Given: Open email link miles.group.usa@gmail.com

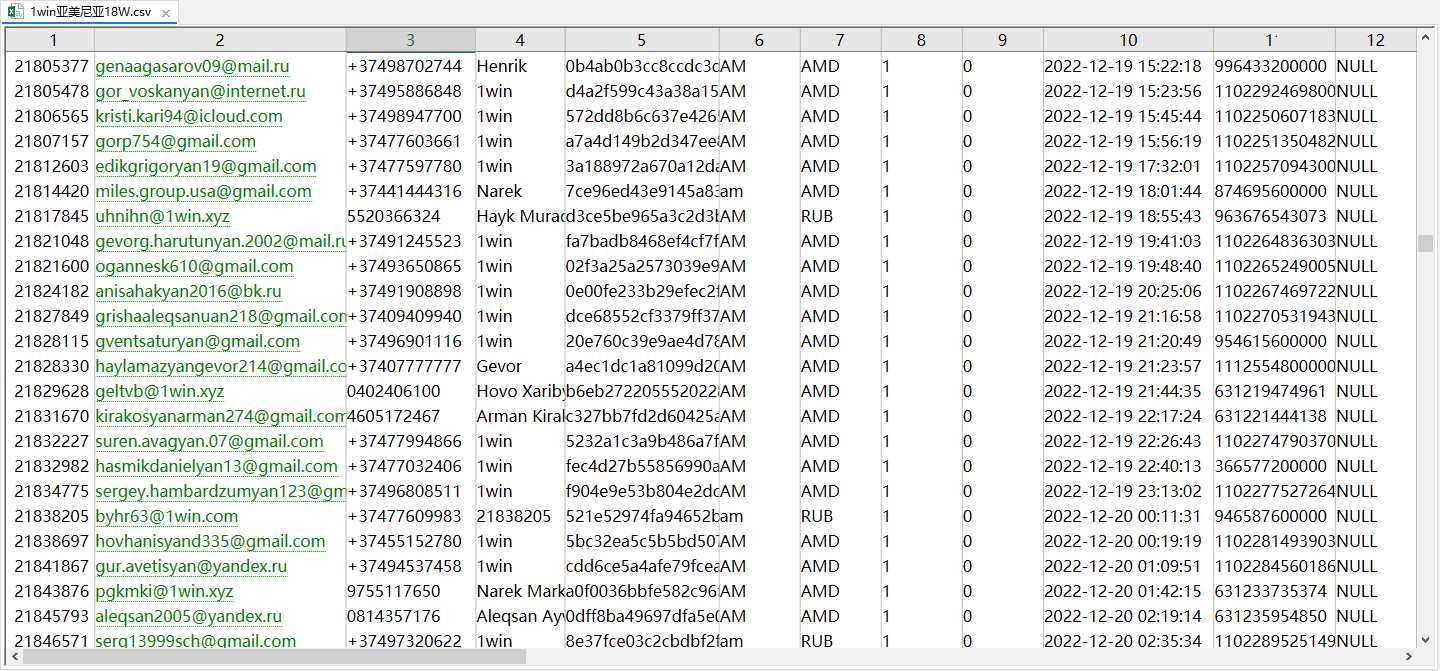Looking at the screenshot, I should coord(204,191).
